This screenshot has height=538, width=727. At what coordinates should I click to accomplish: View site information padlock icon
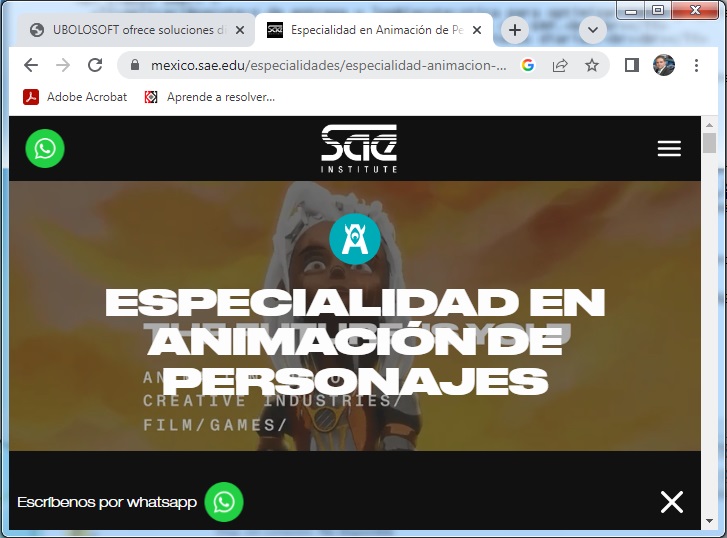click(x=135, y=65)
